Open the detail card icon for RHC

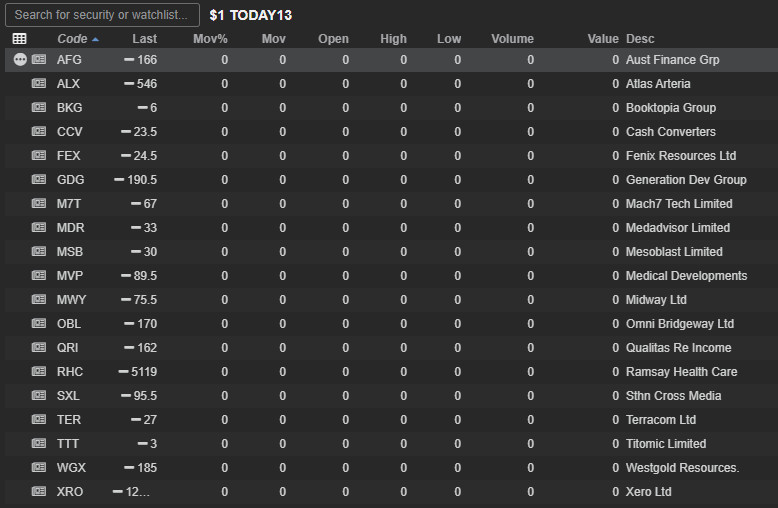(x=39, y=371)
